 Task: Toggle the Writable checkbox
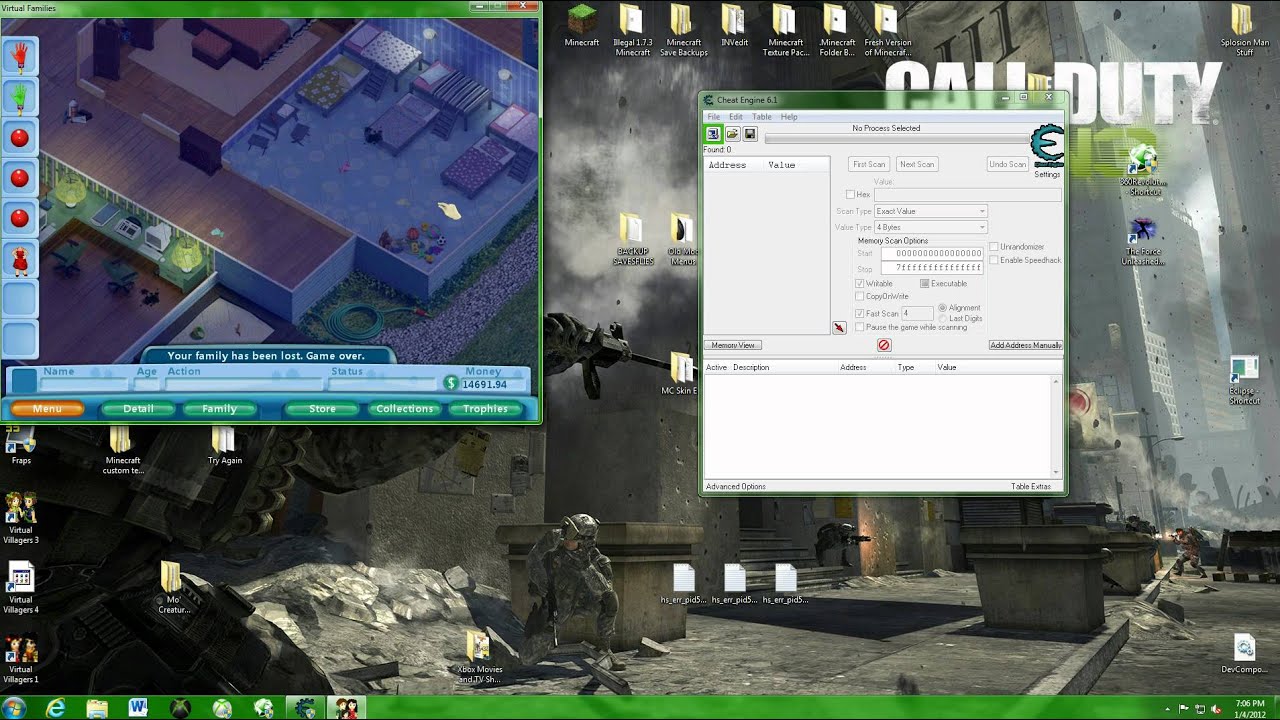[x=860, y=284]
